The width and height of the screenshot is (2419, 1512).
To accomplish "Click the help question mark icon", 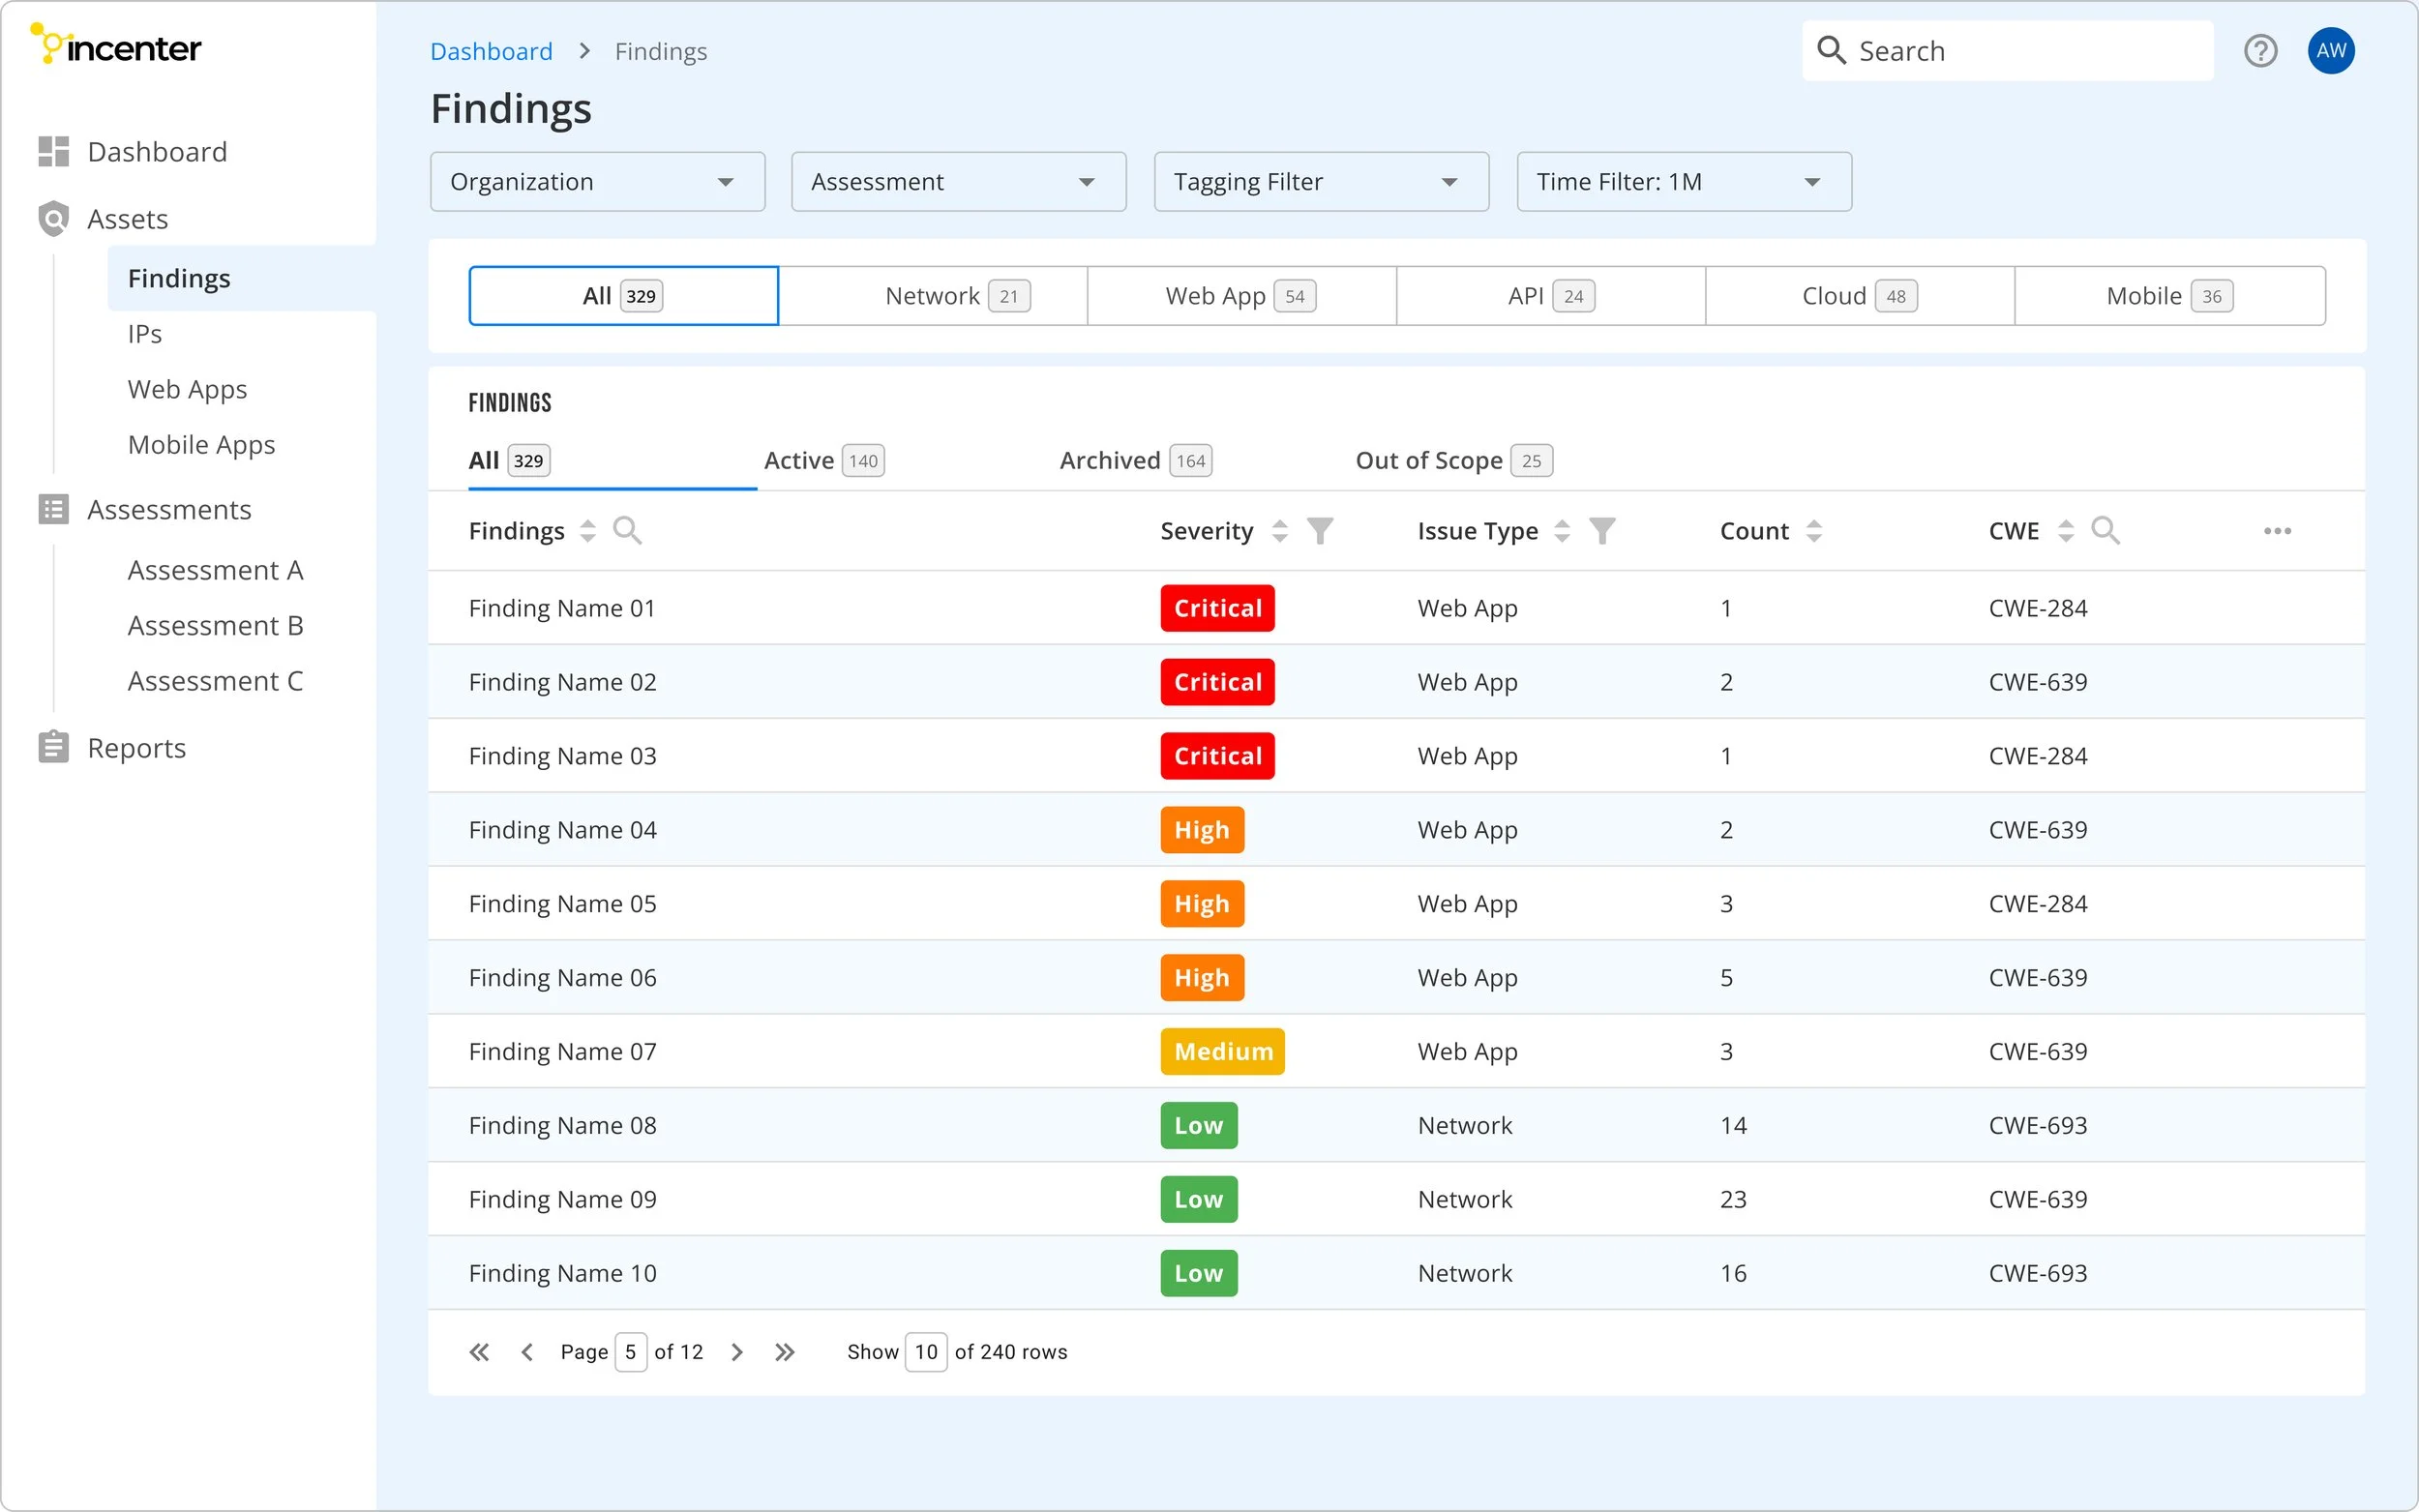I will (2260, 51).
